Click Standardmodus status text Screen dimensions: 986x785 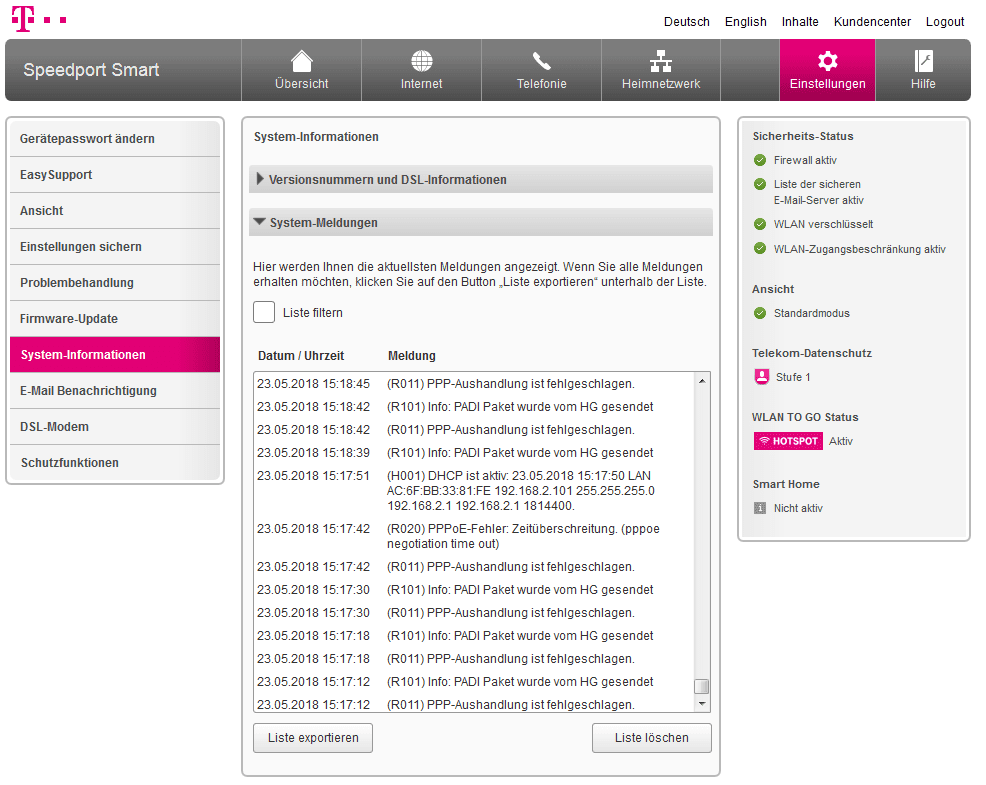(811, 313)
